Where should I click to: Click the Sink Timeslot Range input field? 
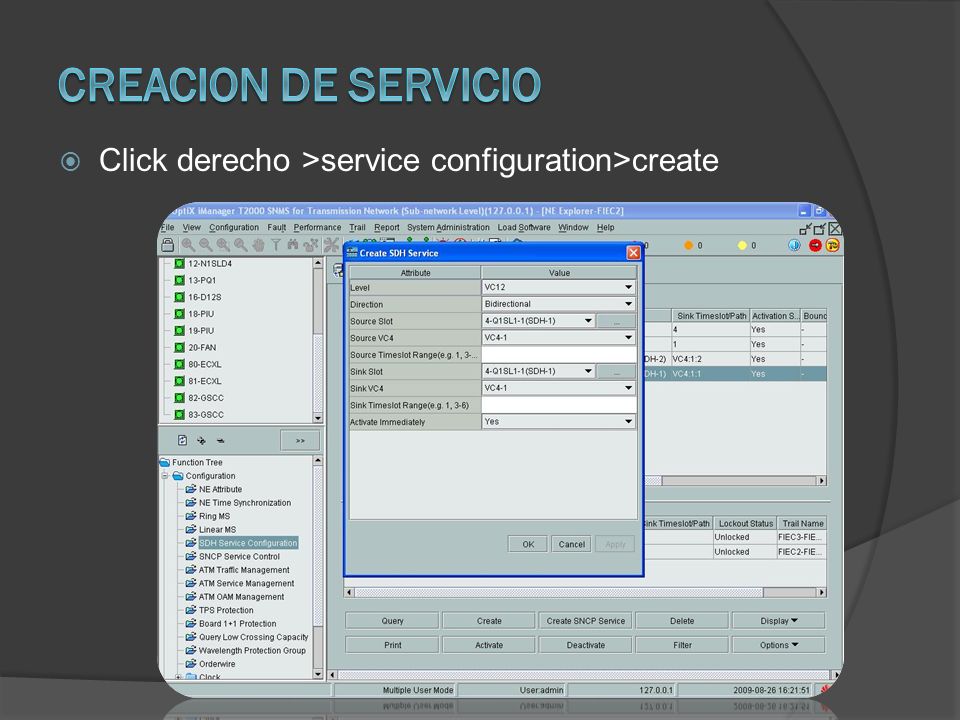(558, 405)
